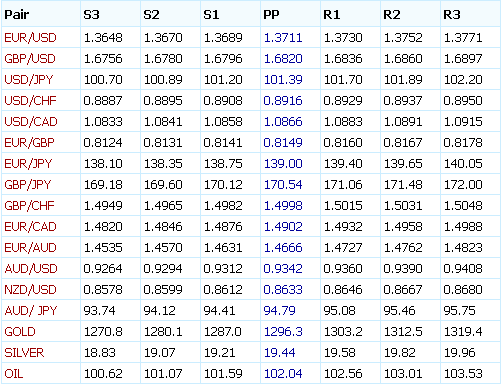
Task: Click GOLD pivot value 1296.3
Action: pyautogui.click(x=283, y=332)
